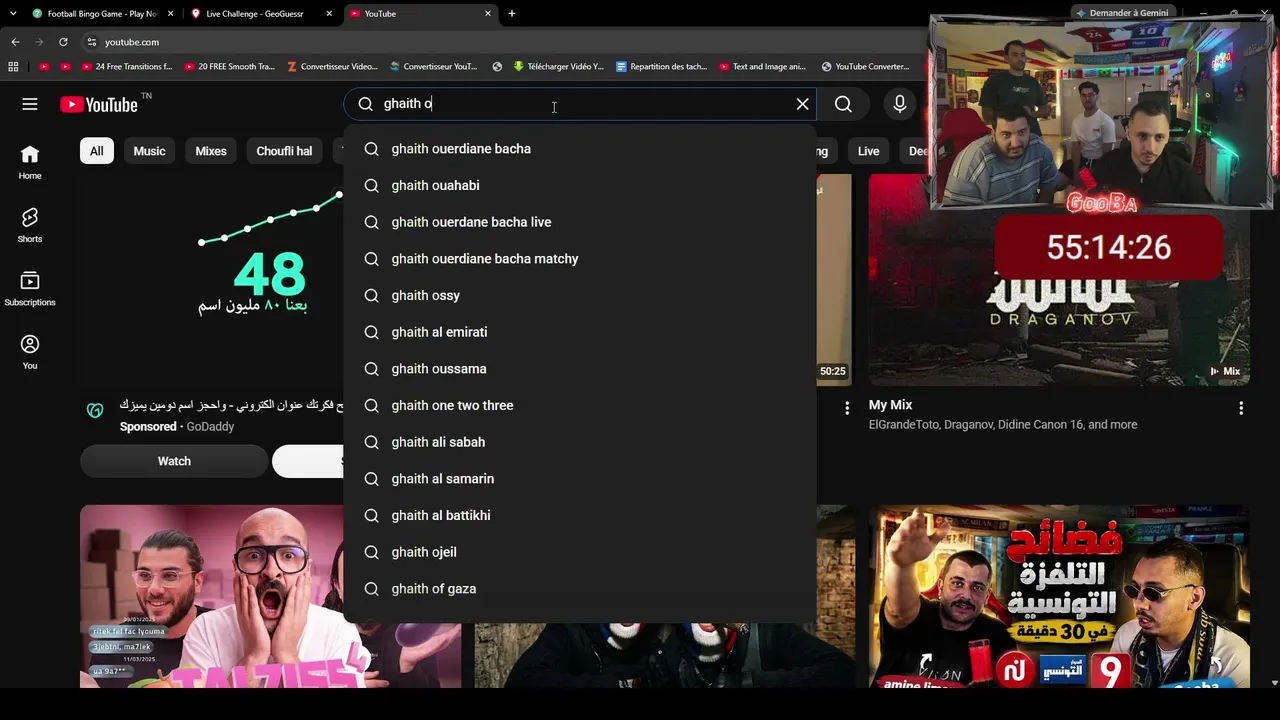Image resolution: width=1280 pixels, height=720 pixels.
Task: Open more options for My Mix
Action: (1241, 408)
